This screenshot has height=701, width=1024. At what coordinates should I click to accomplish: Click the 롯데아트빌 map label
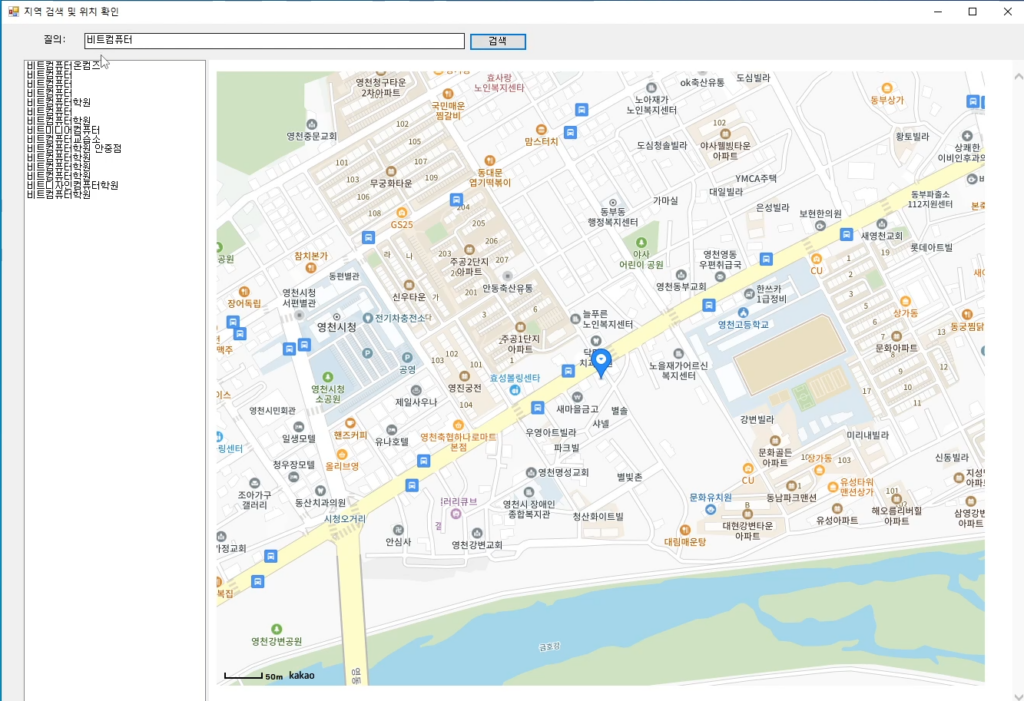pyautogui.click(x=932, y=248)
